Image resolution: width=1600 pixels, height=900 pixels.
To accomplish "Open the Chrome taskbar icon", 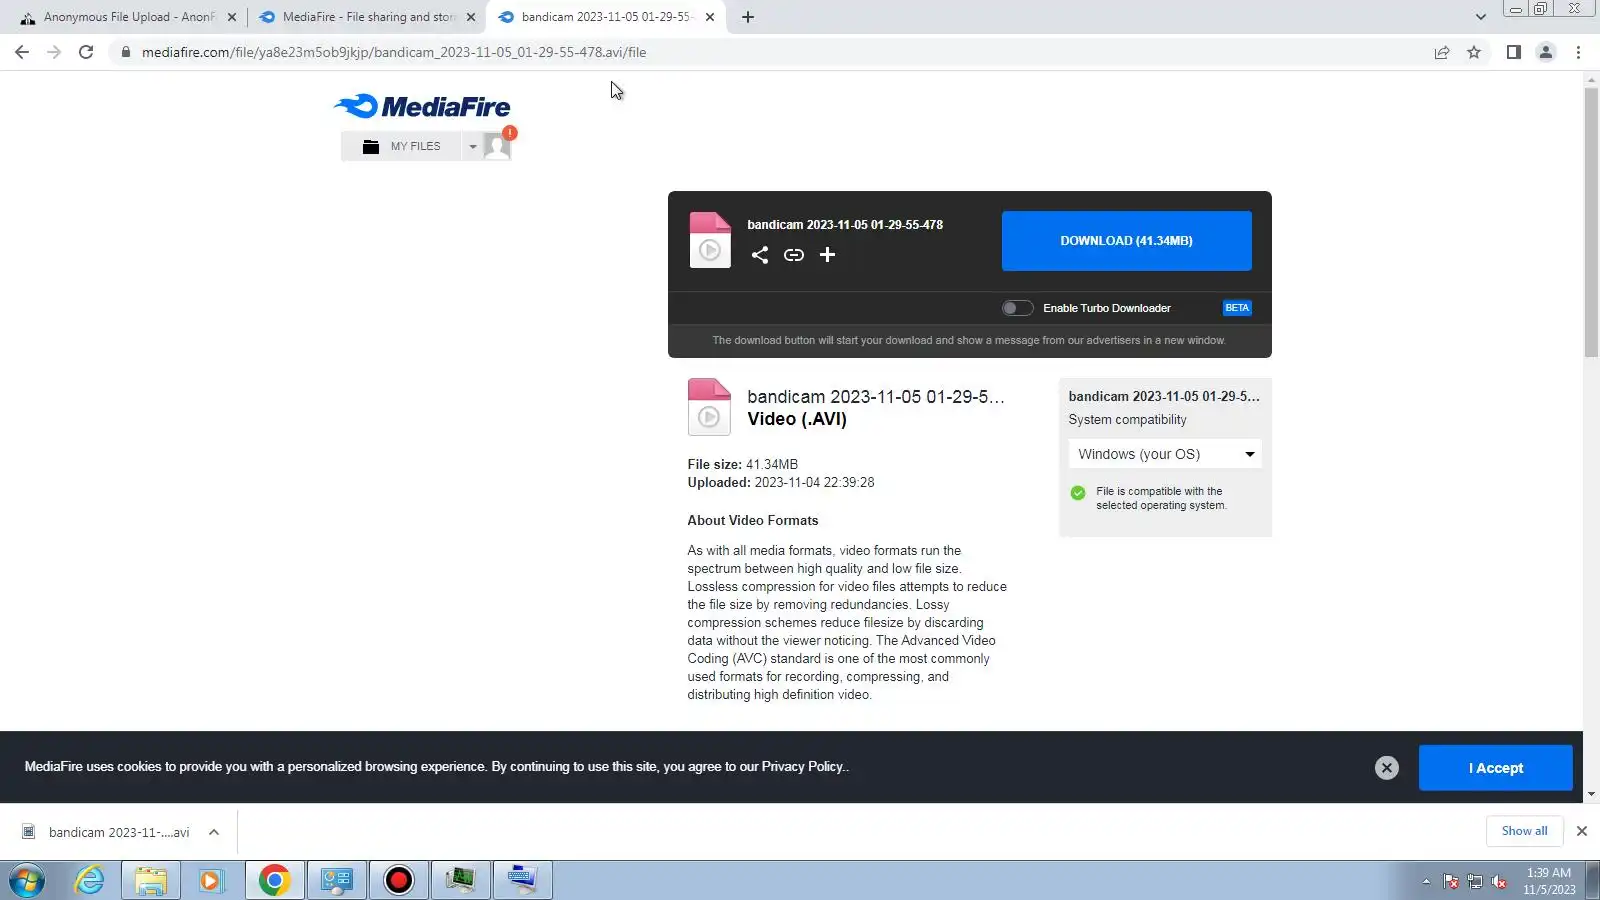I will 275,881.
